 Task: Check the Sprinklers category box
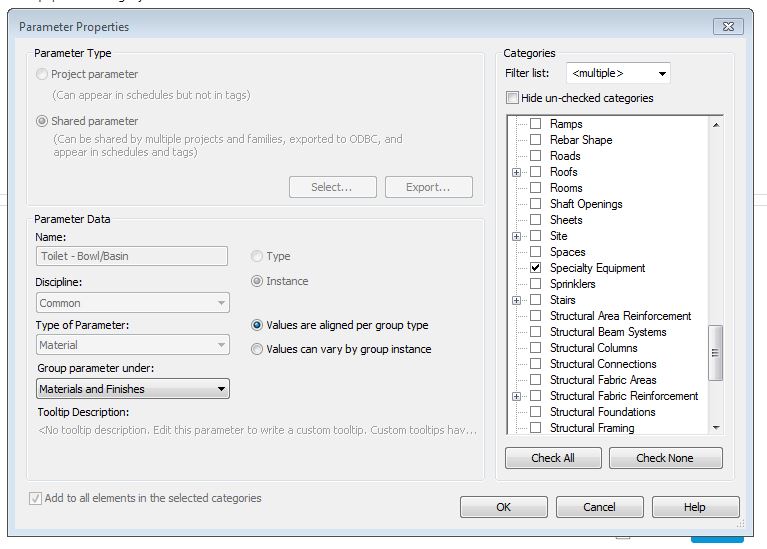(x=536, y=284)
